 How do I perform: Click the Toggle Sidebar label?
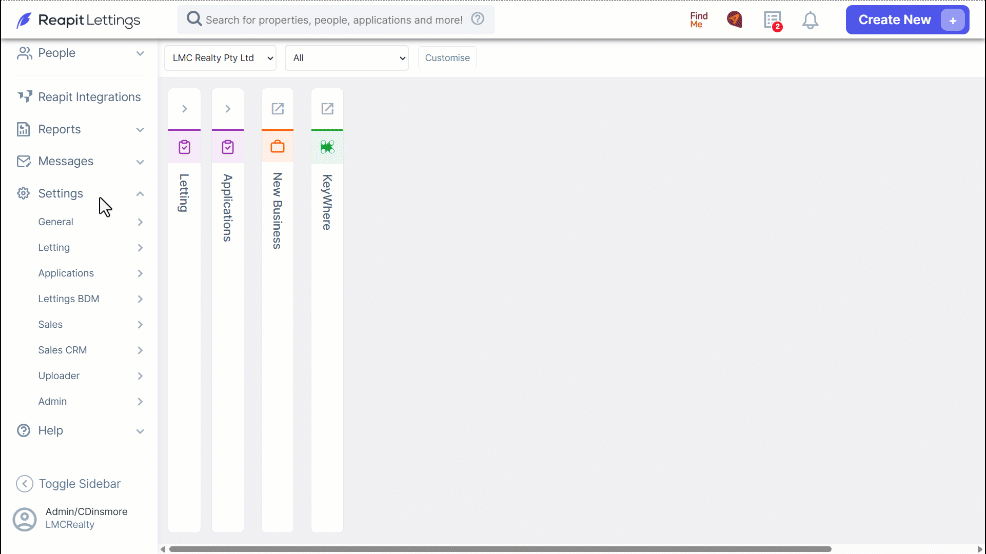(x=79, y=484)
